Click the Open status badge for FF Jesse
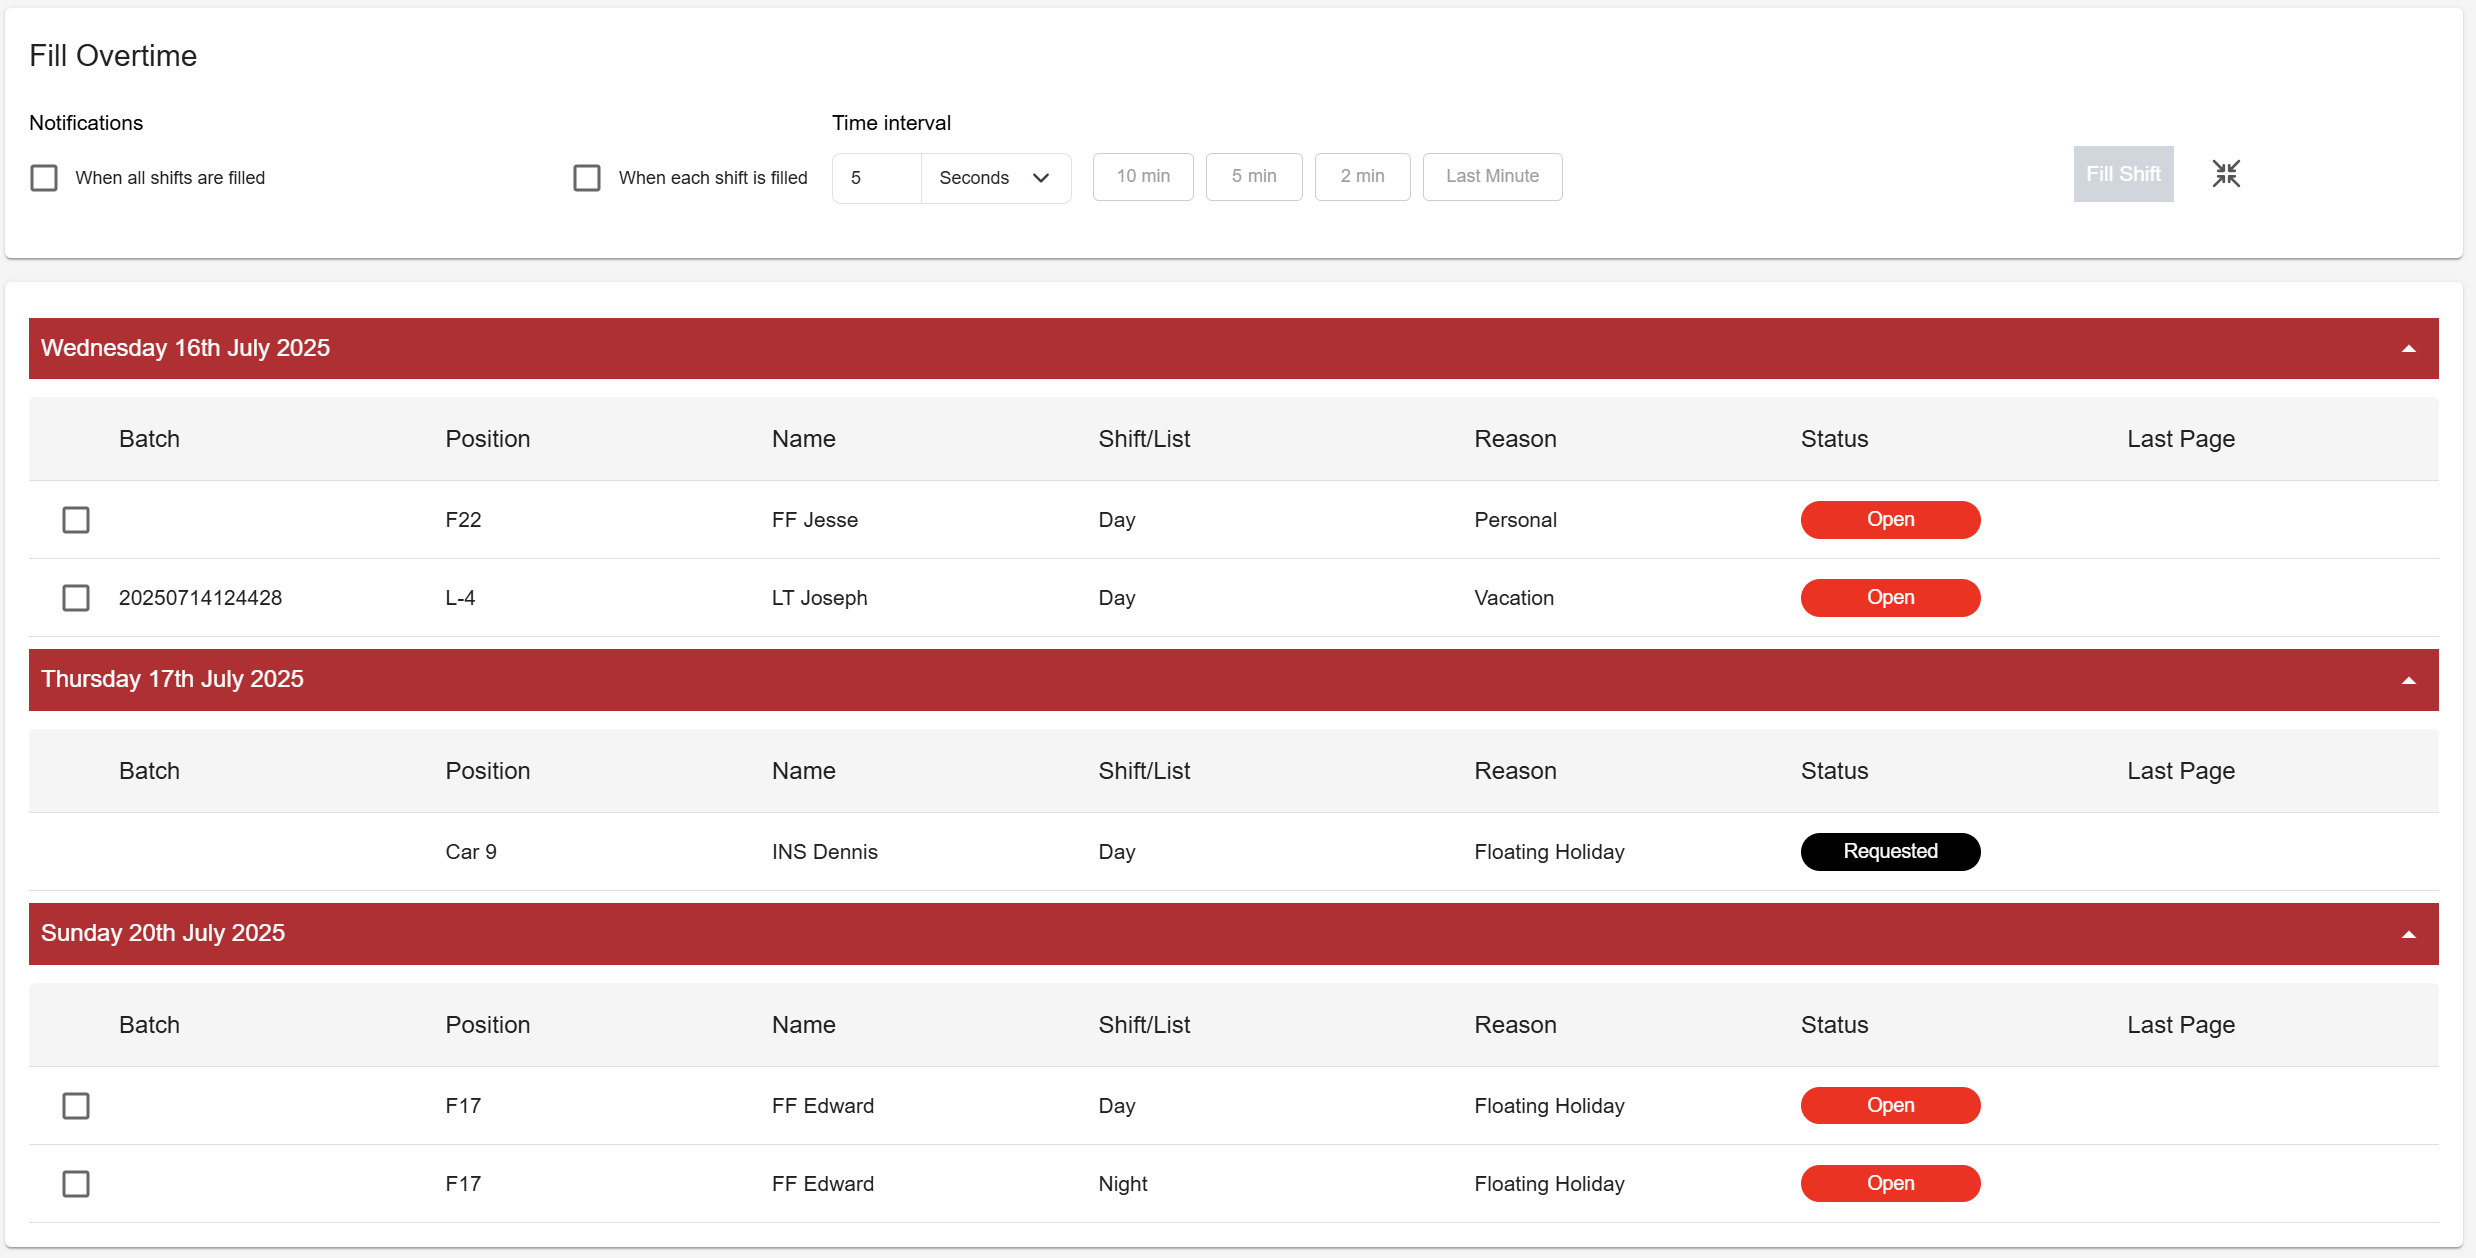The image size is (2476, 1258). [1890, 520]
